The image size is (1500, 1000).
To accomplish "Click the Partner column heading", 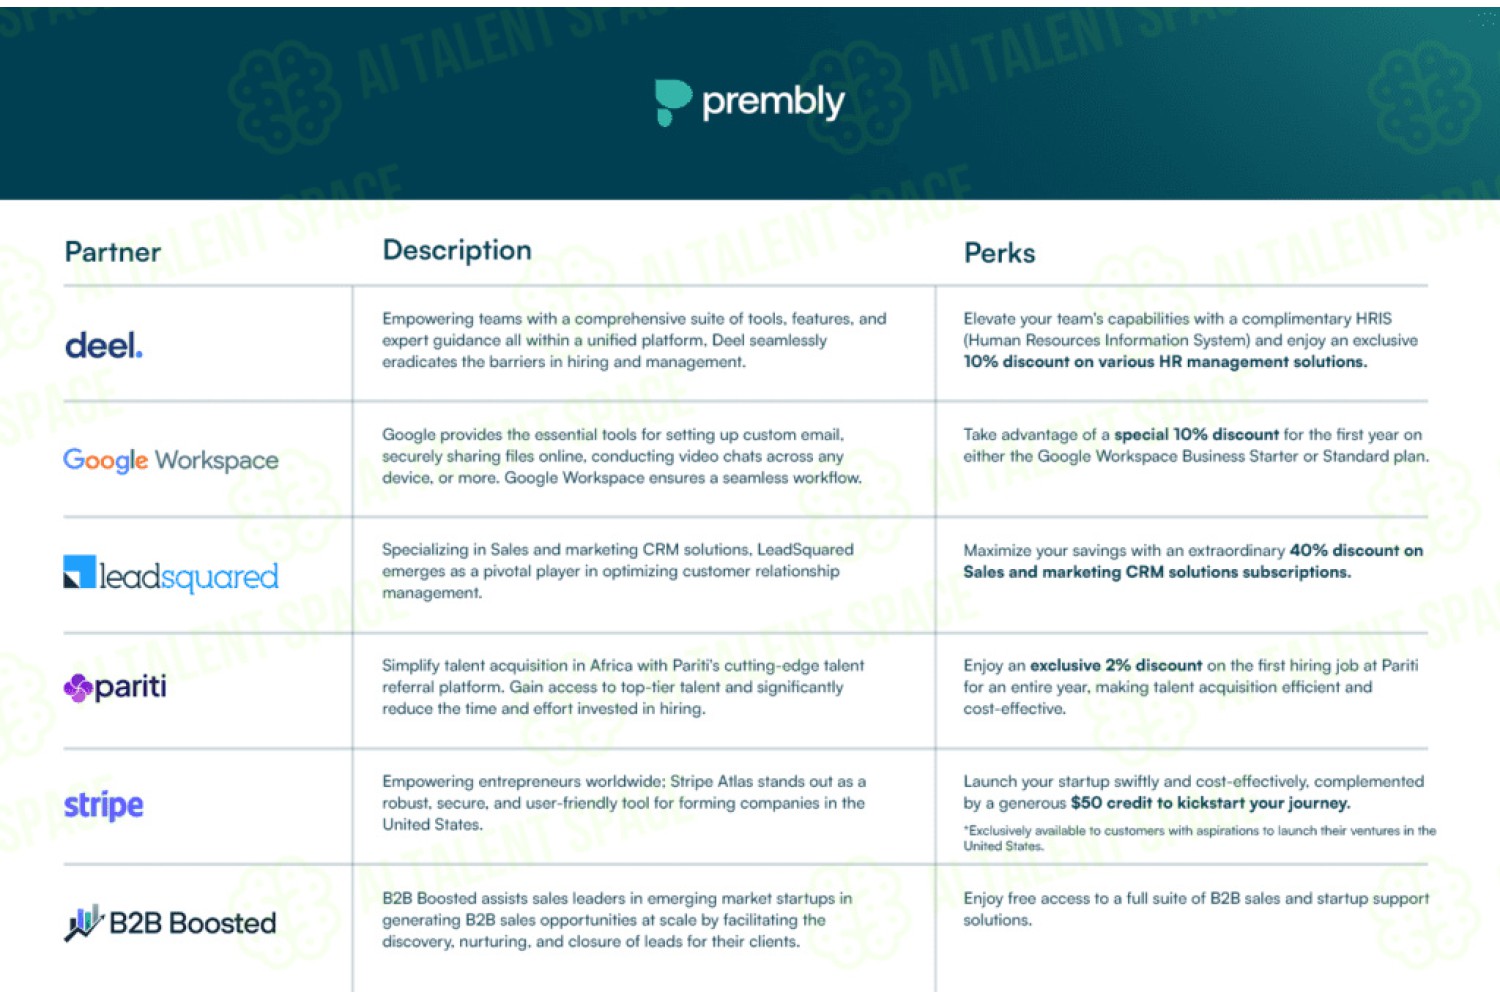I will [x=113, y=252].
